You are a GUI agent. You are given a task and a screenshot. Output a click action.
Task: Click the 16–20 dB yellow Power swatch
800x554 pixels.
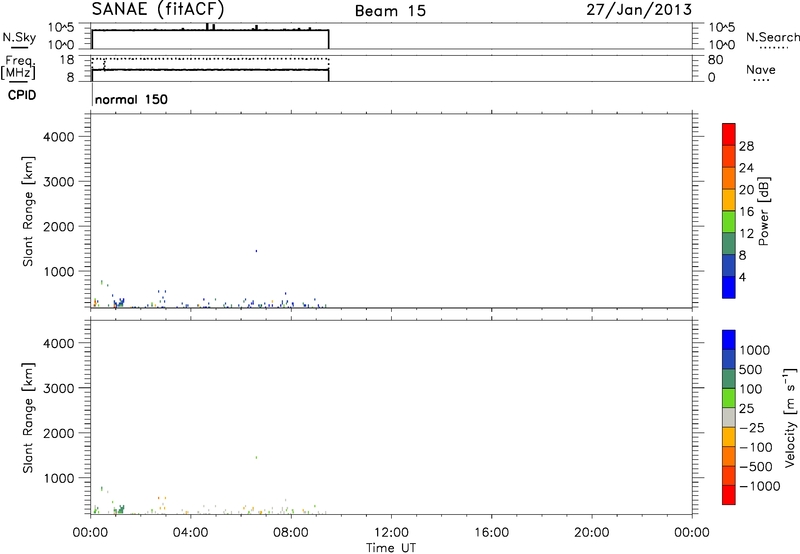pos(729,200)
